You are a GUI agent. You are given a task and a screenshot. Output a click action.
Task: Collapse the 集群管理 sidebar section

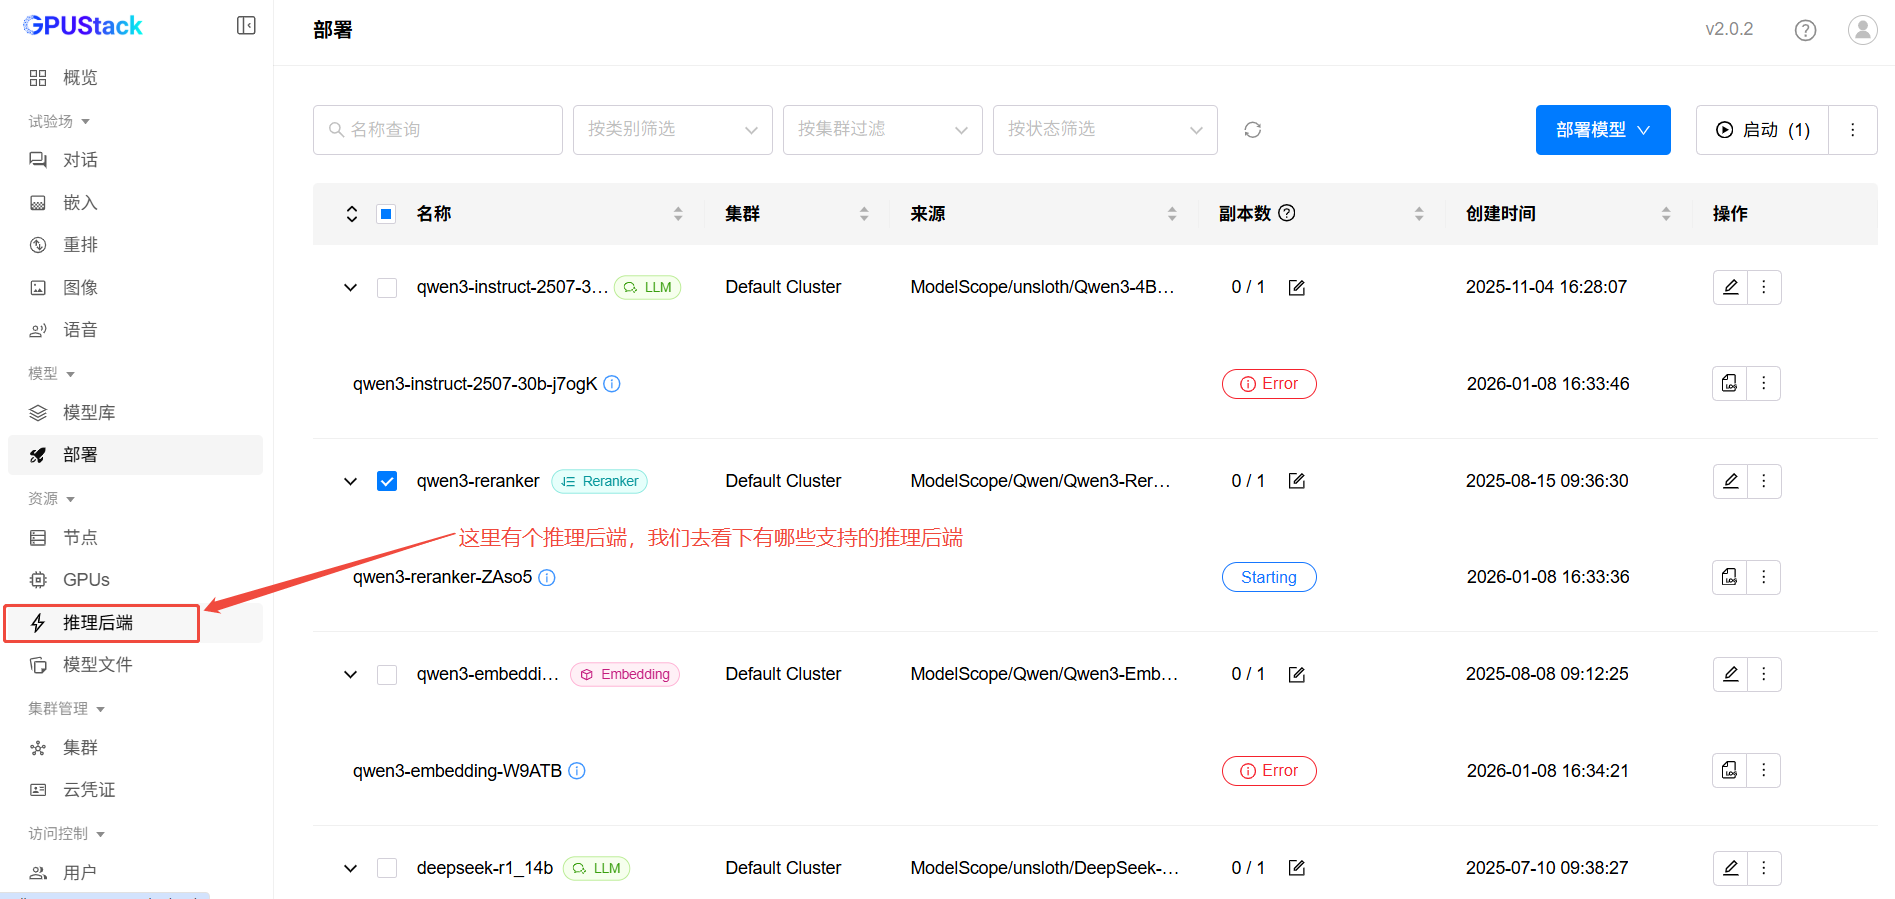67,709
